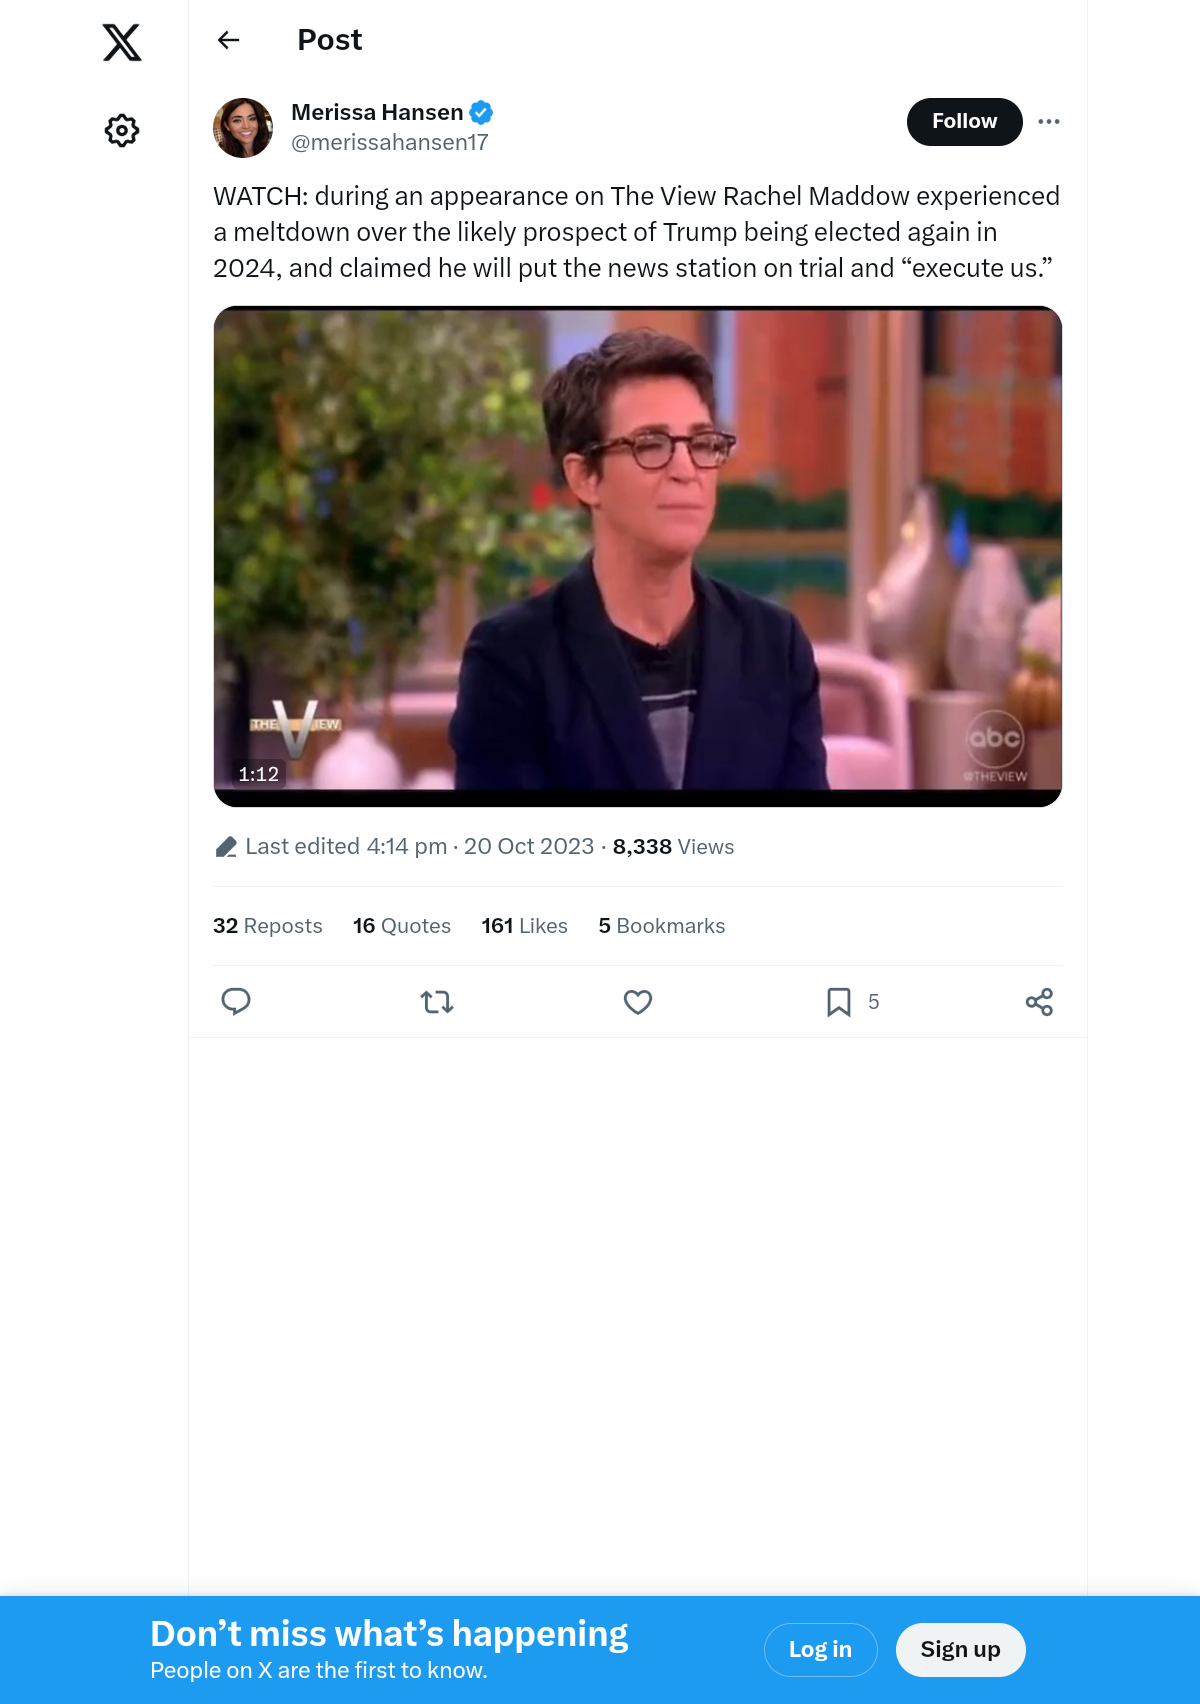The image size is (1200, 1704).
Task: Play the Rachel Maddow video
Action: [638, 556]
